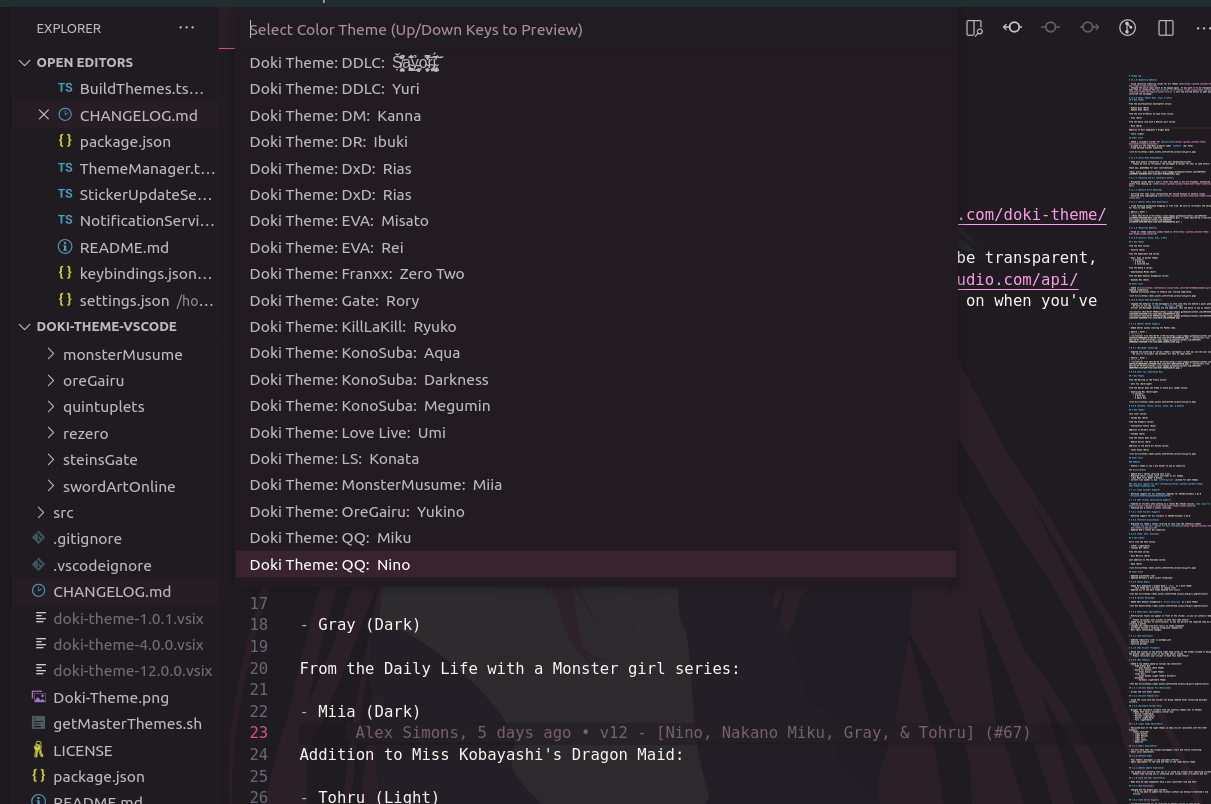Click the middle commit circle icon without arrows
1211x804 pixels.
coord(1050,28)
